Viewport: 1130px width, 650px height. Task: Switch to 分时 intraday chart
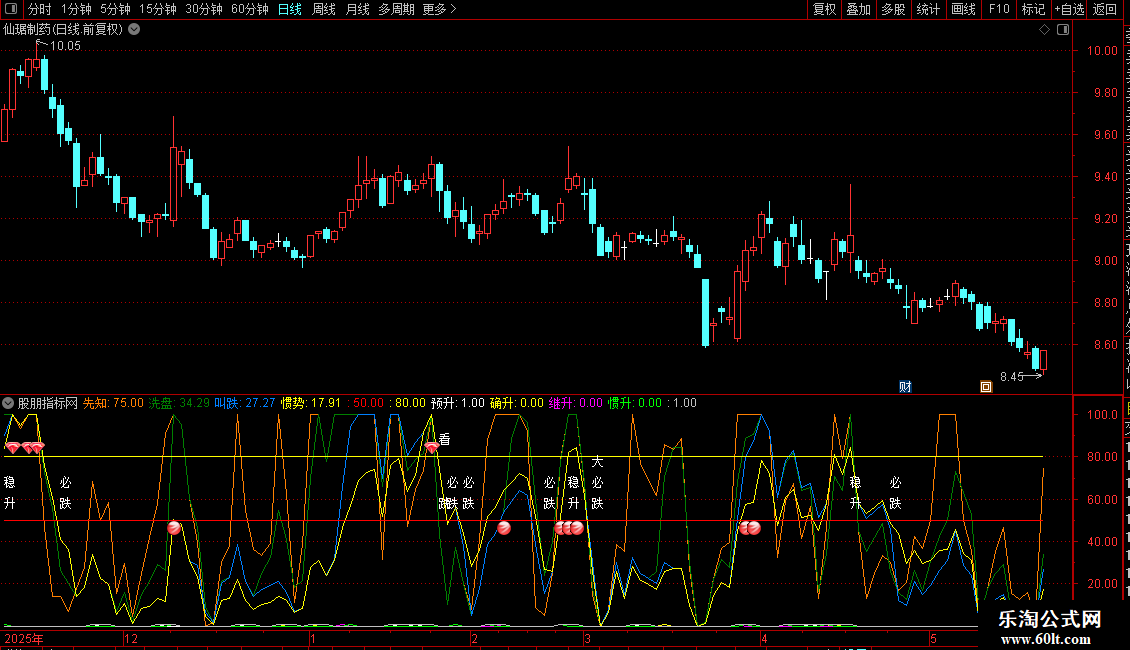pyautogui.click(x=40, y=9)
